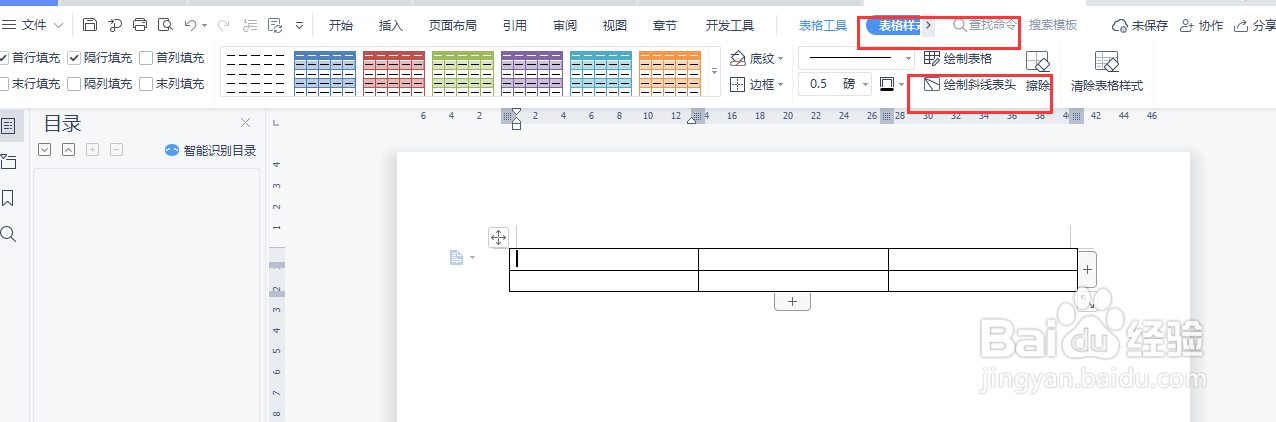Open the 插入 Insert tab
Screen dimensions: 1276x422
[391, 25]
